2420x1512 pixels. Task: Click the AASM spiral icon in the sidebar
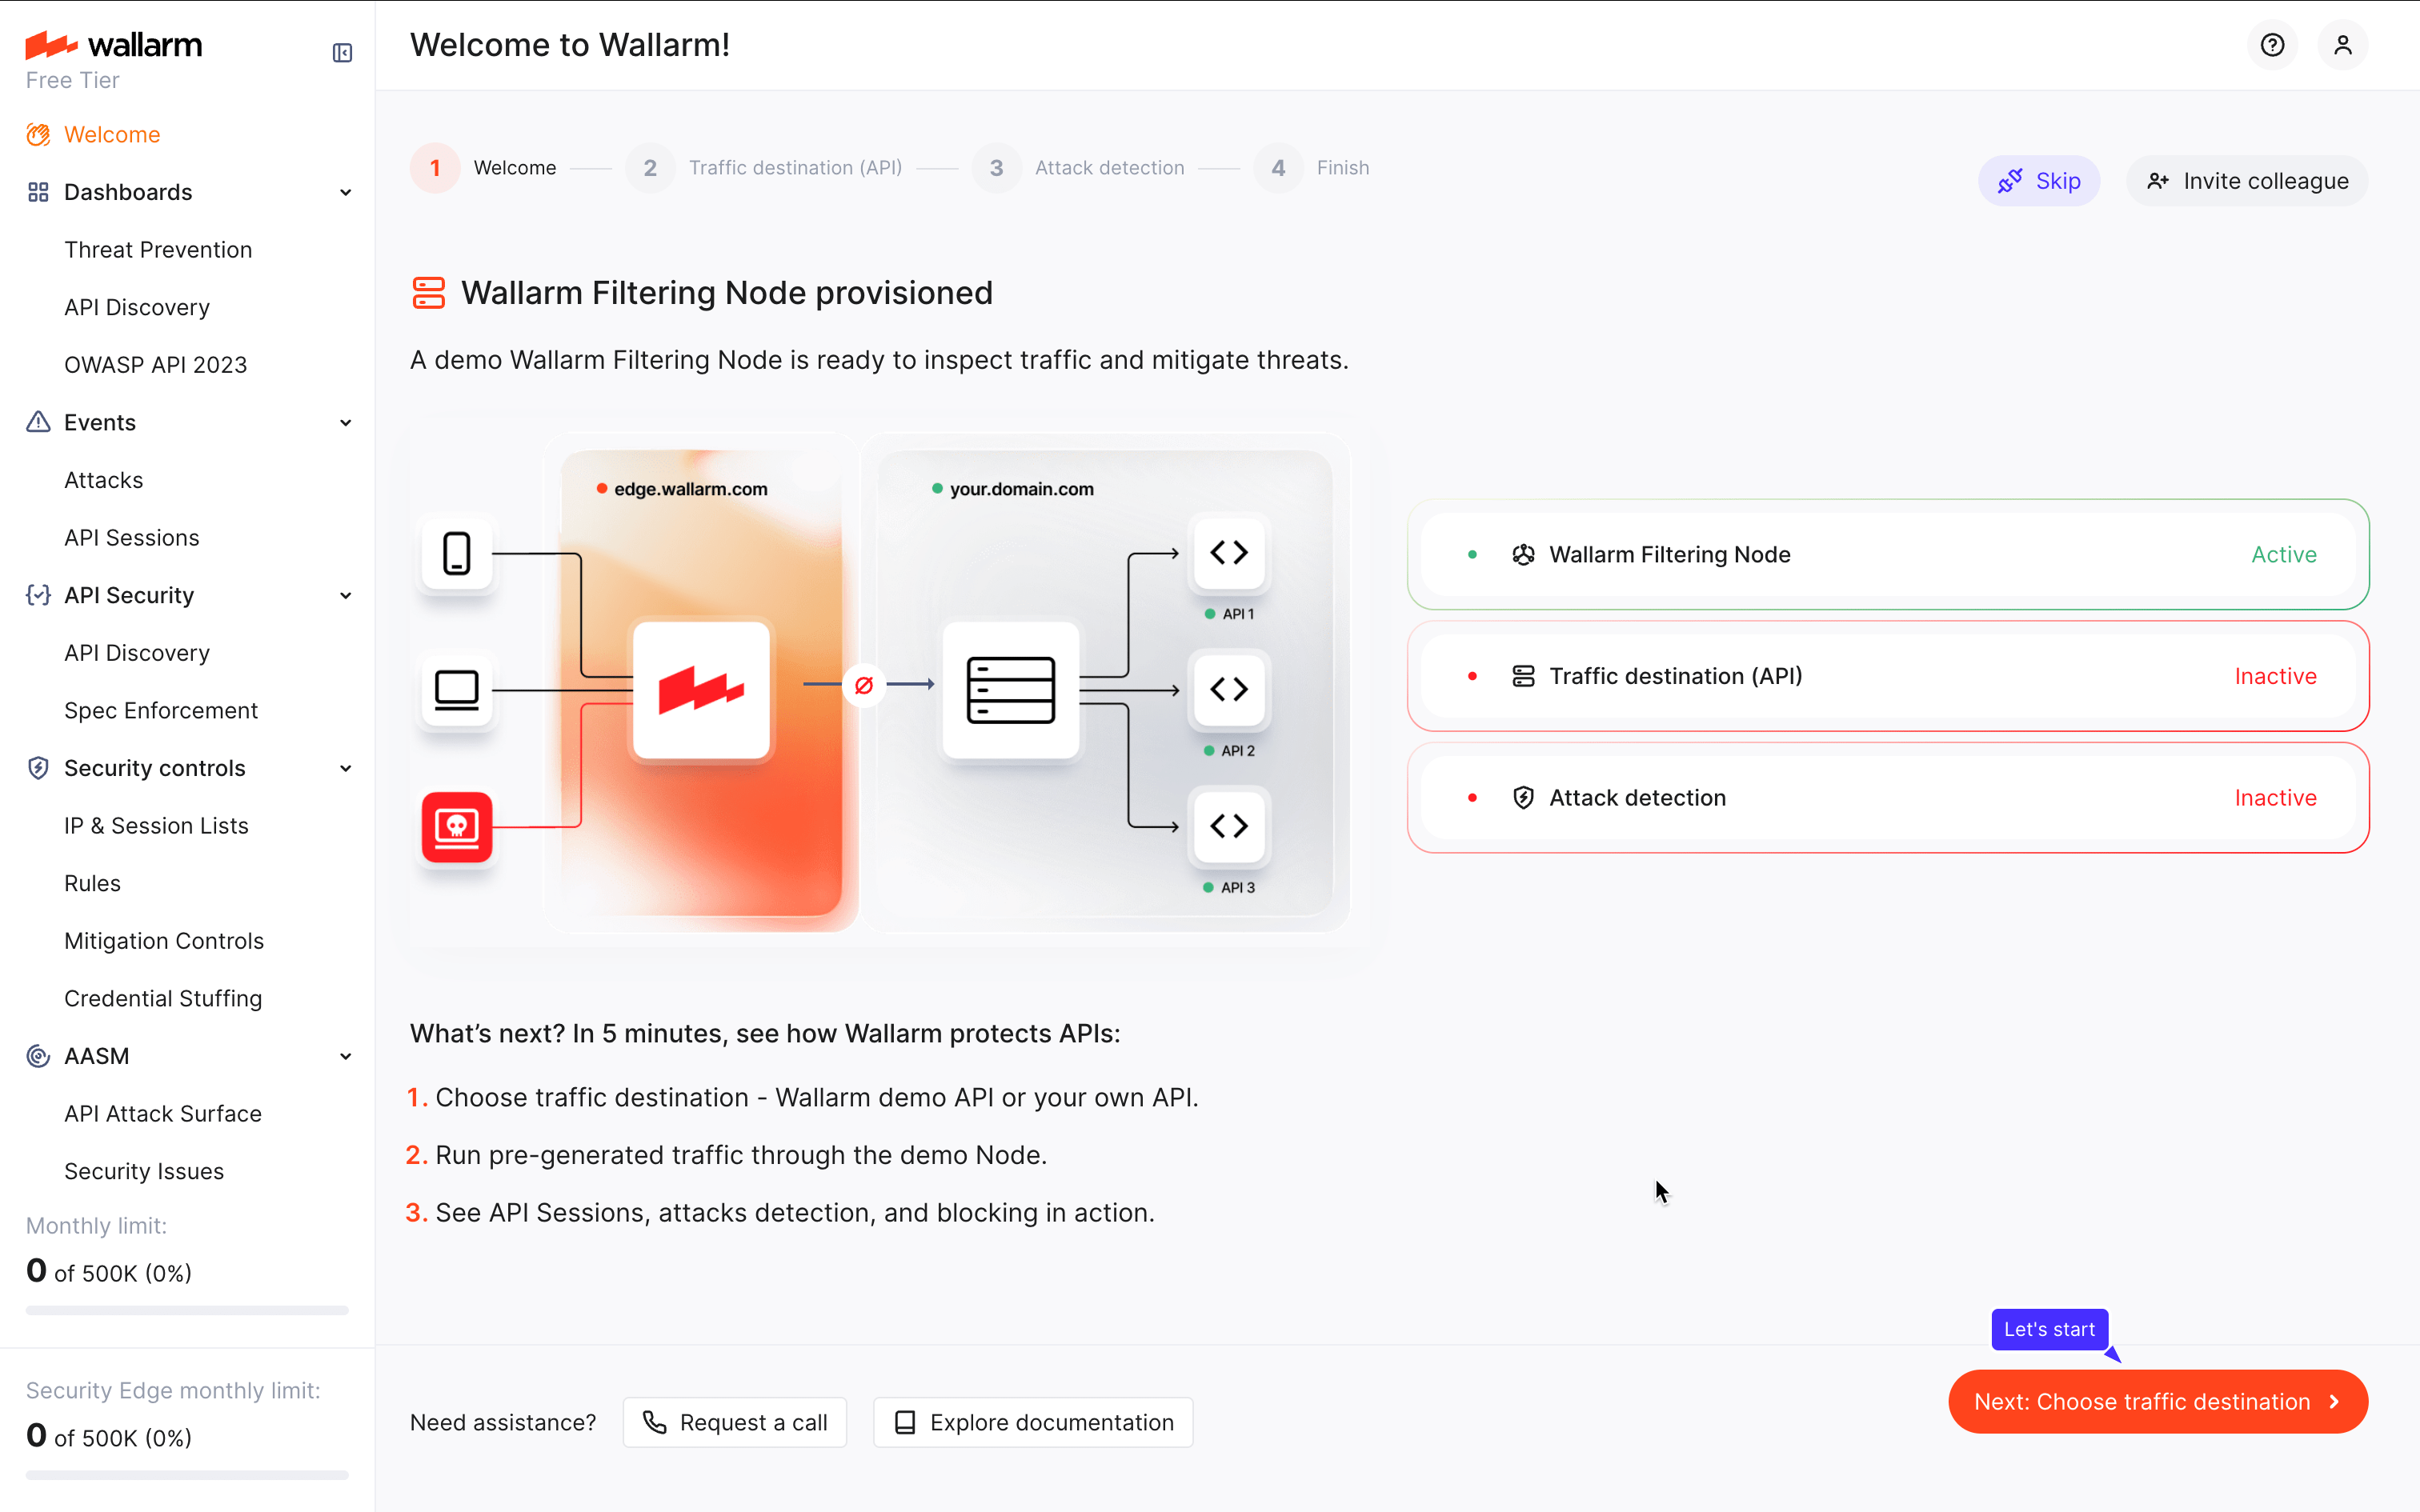point(38,1055)
